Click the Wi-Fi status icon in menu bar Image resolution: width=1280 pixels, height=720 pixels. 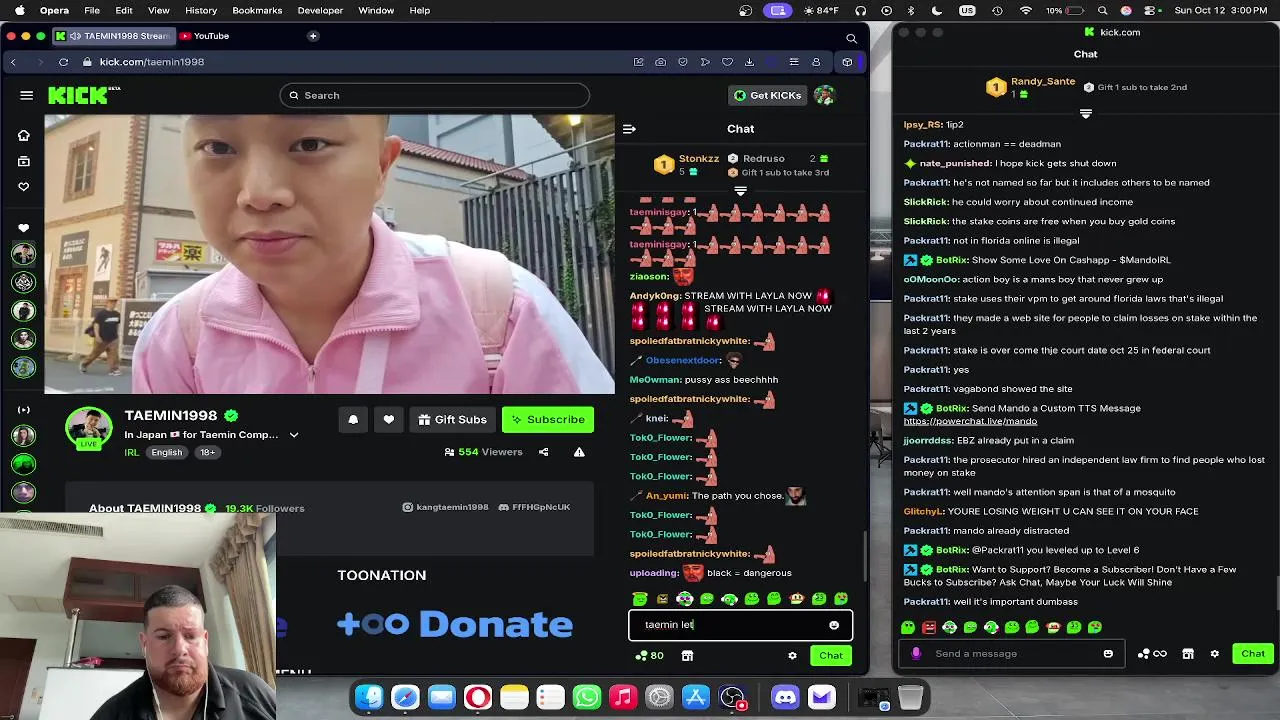pyautogui.click(x=1025, y=10)
